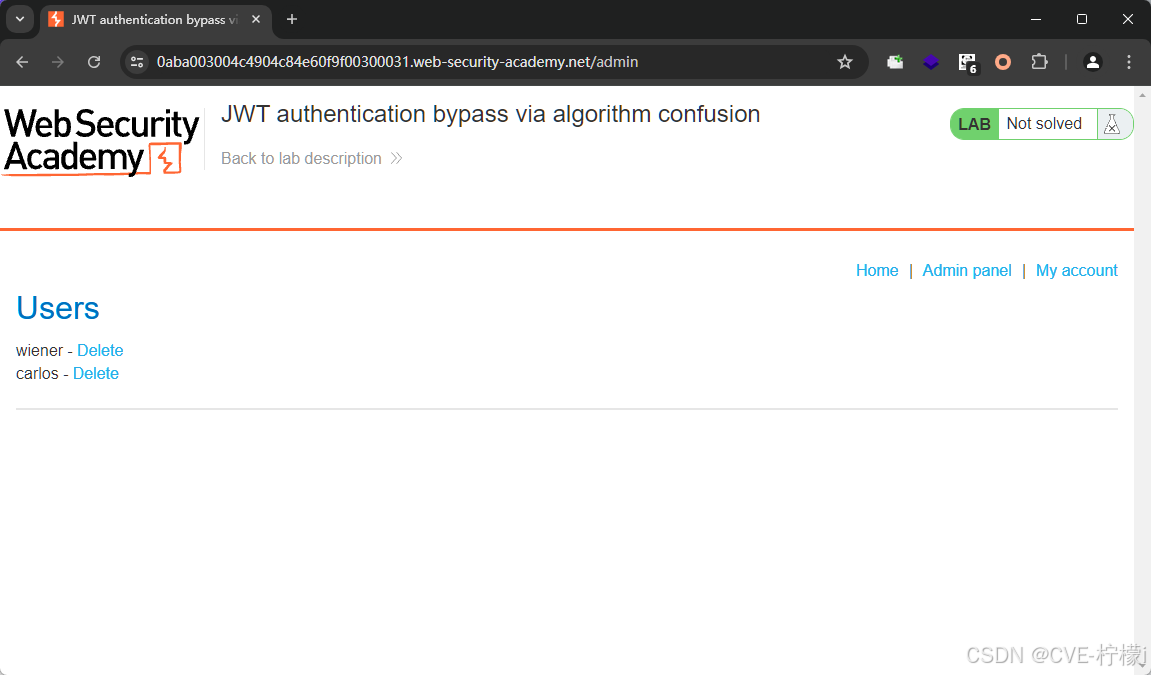Screen dimensions: 1151x675
Task: Open the Chrome three-dot menu
Action: 1129,62
